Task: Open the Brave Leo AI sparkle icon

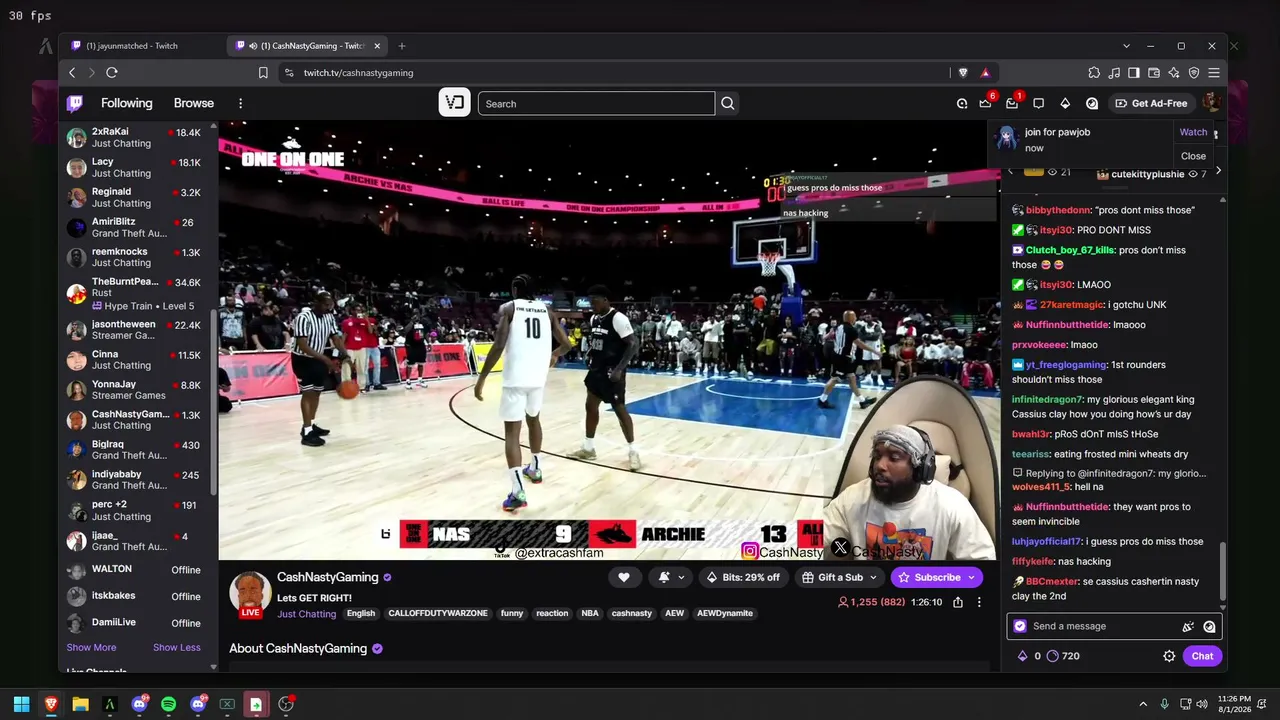Action: pos(1174,73)
